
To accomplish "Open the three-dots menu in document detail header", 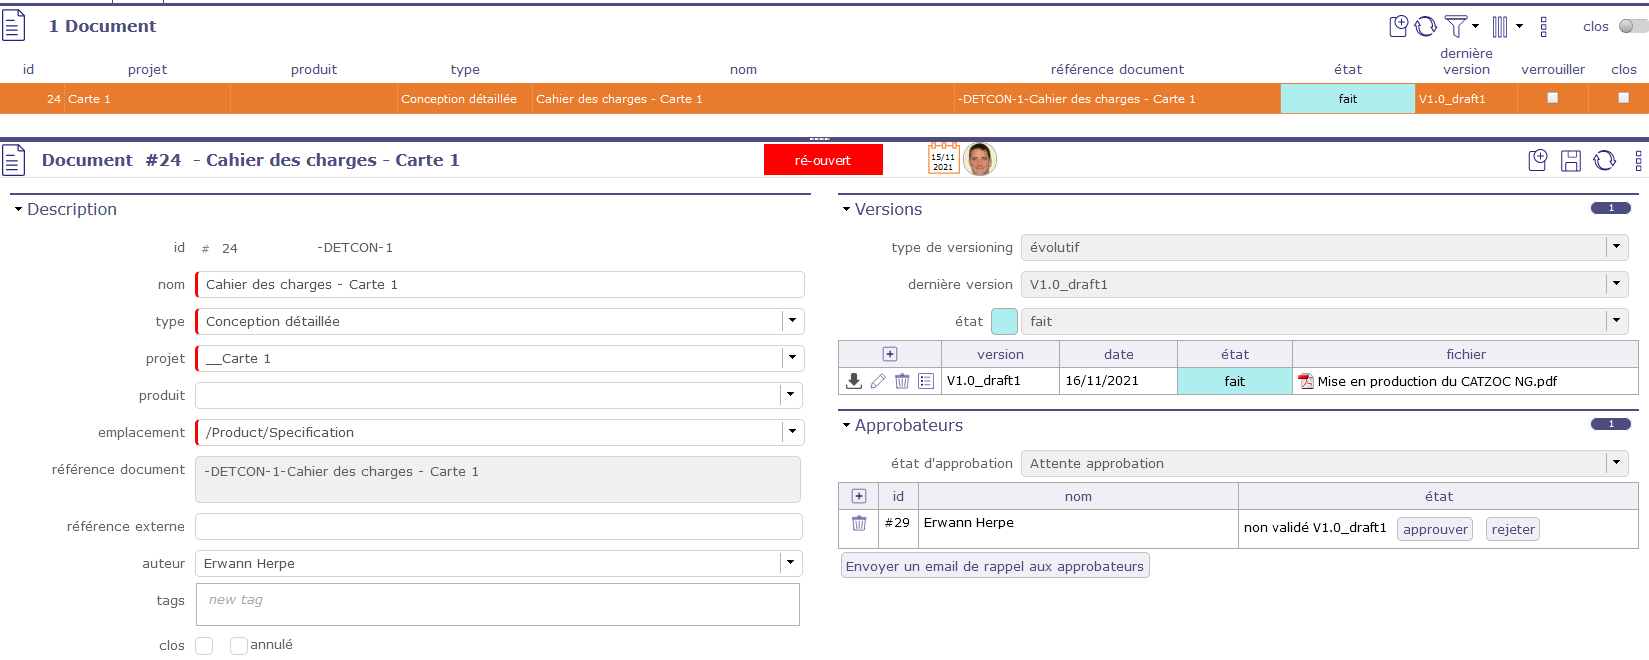I will point(1637,160).
